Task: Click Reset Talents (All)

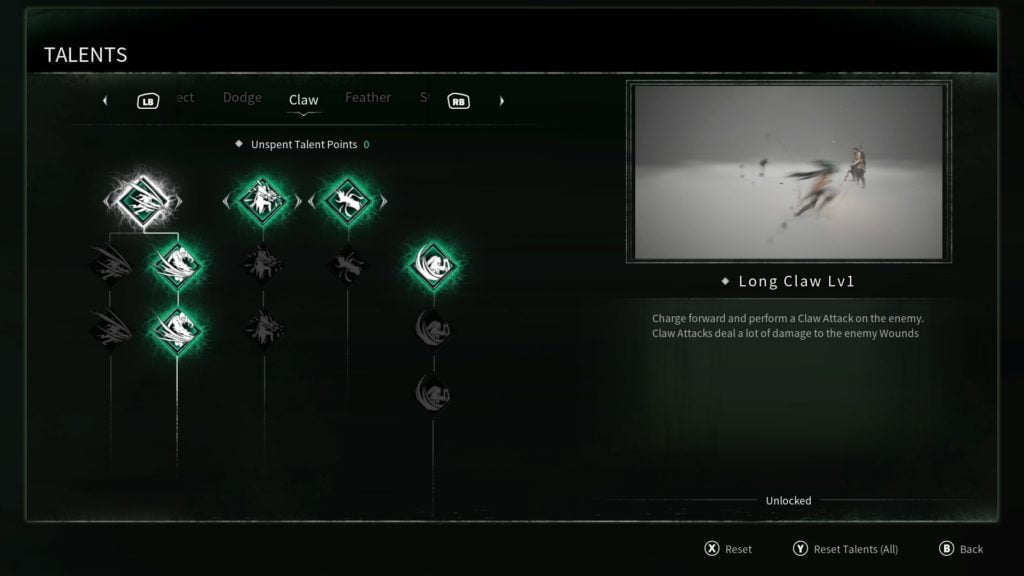Action: [x=845, y=549]
